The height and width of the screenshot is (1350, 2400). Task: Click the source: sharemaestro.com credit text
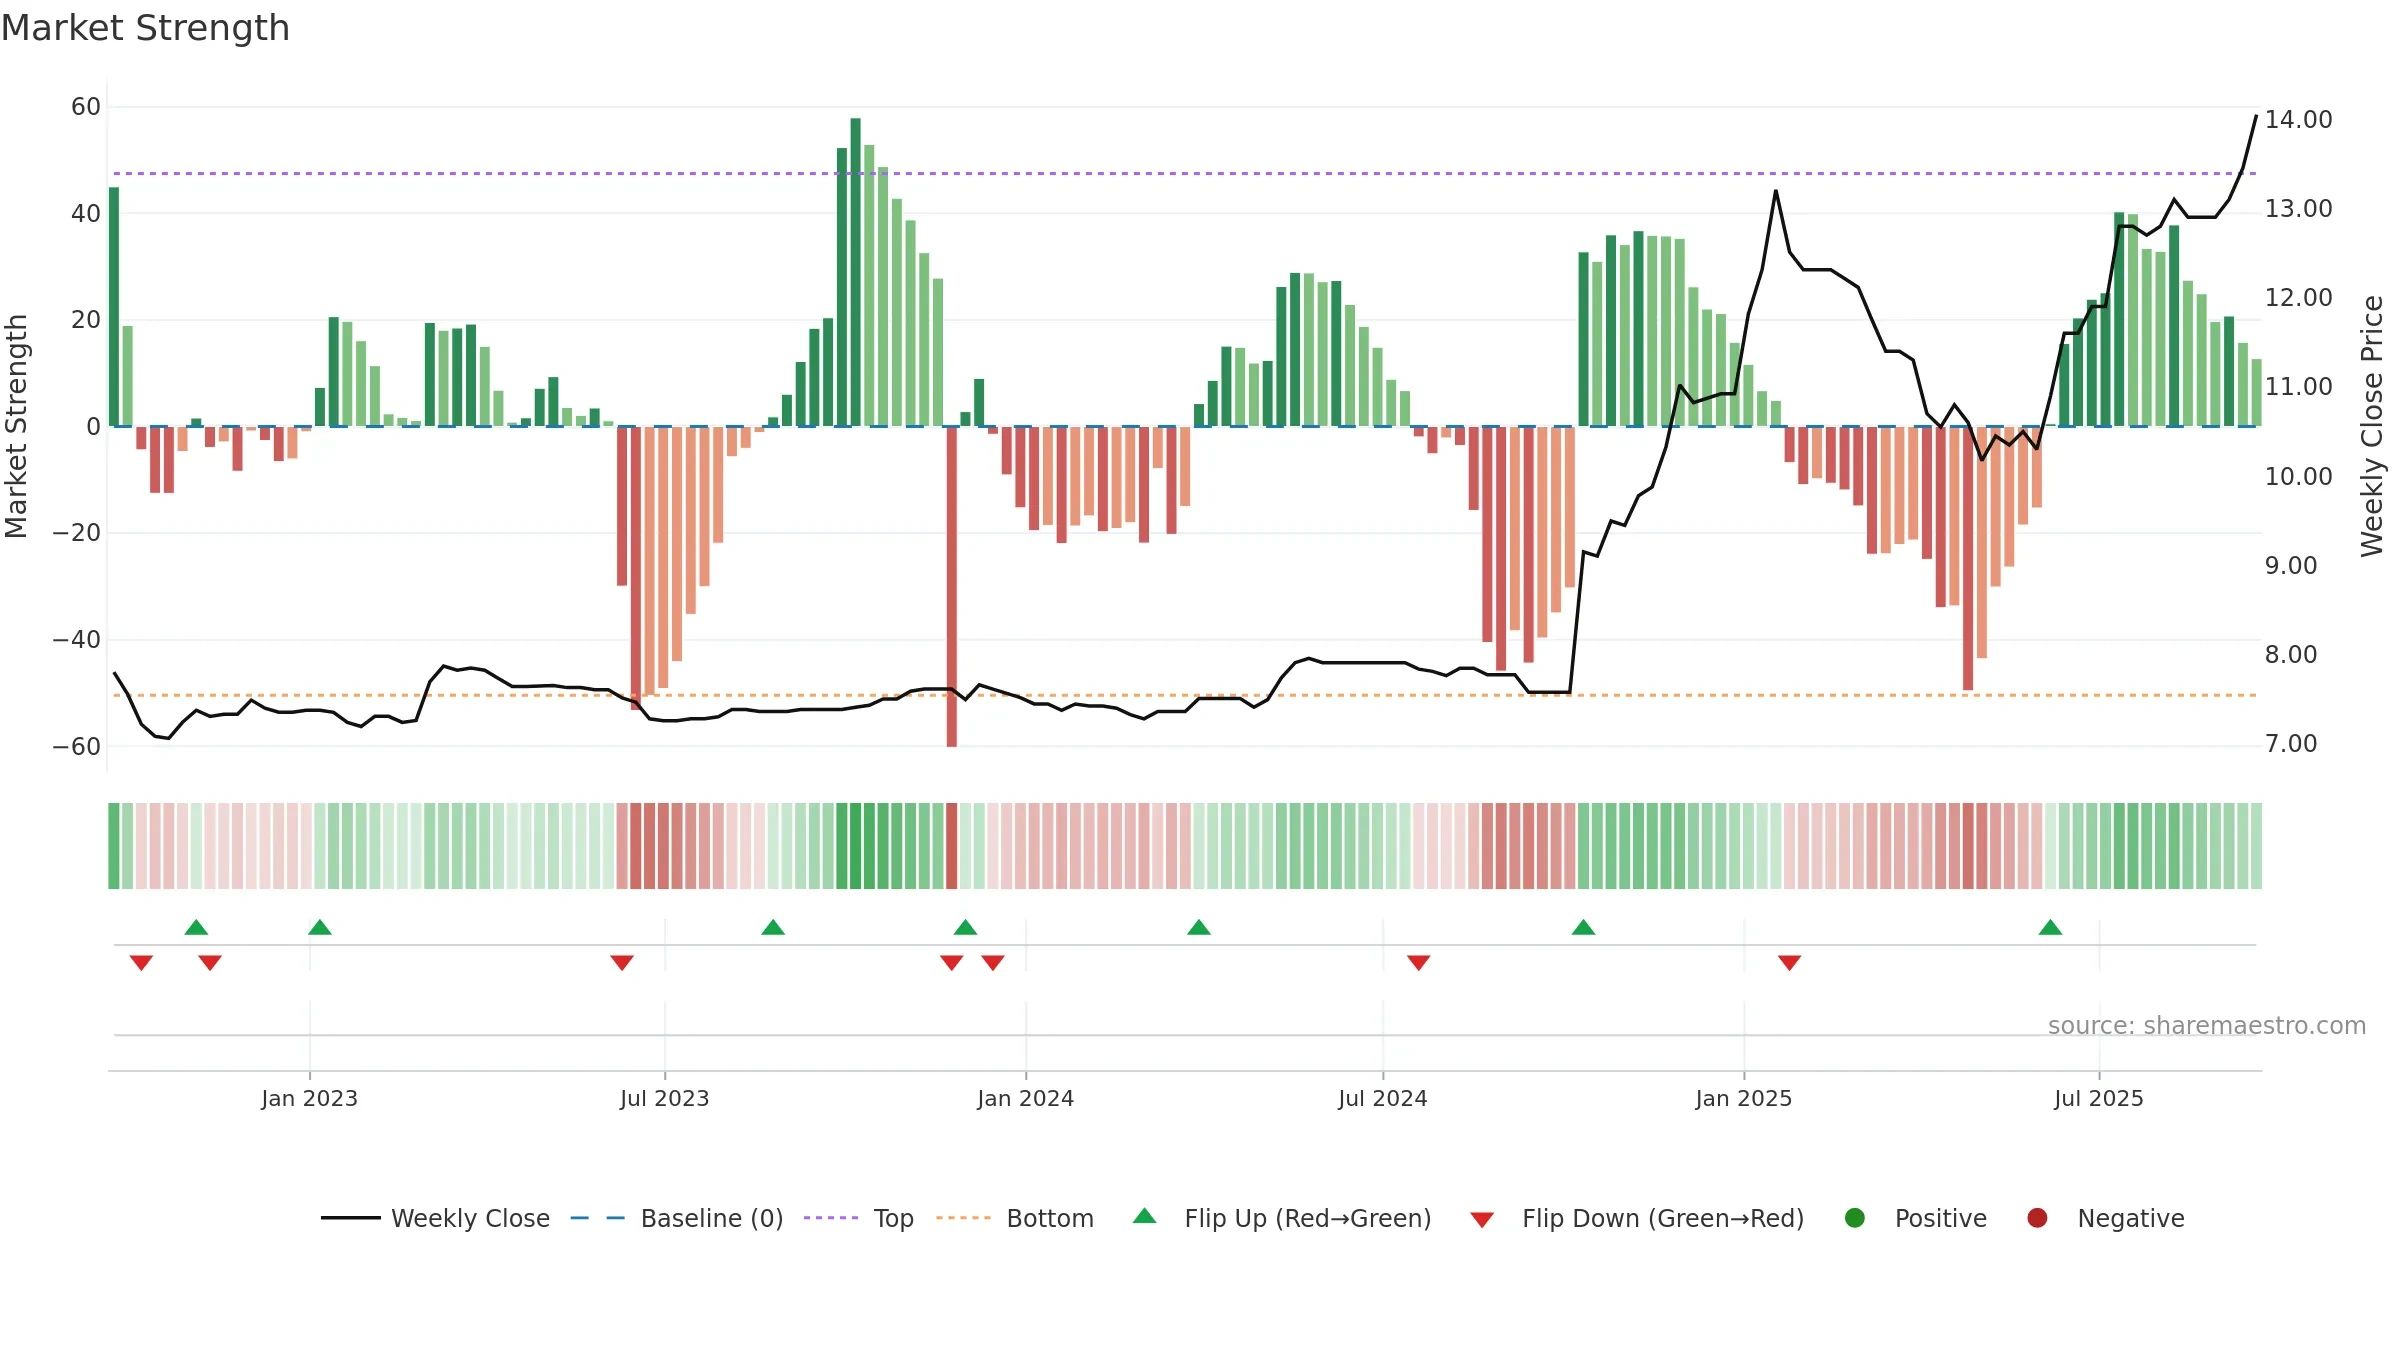2207,1025
